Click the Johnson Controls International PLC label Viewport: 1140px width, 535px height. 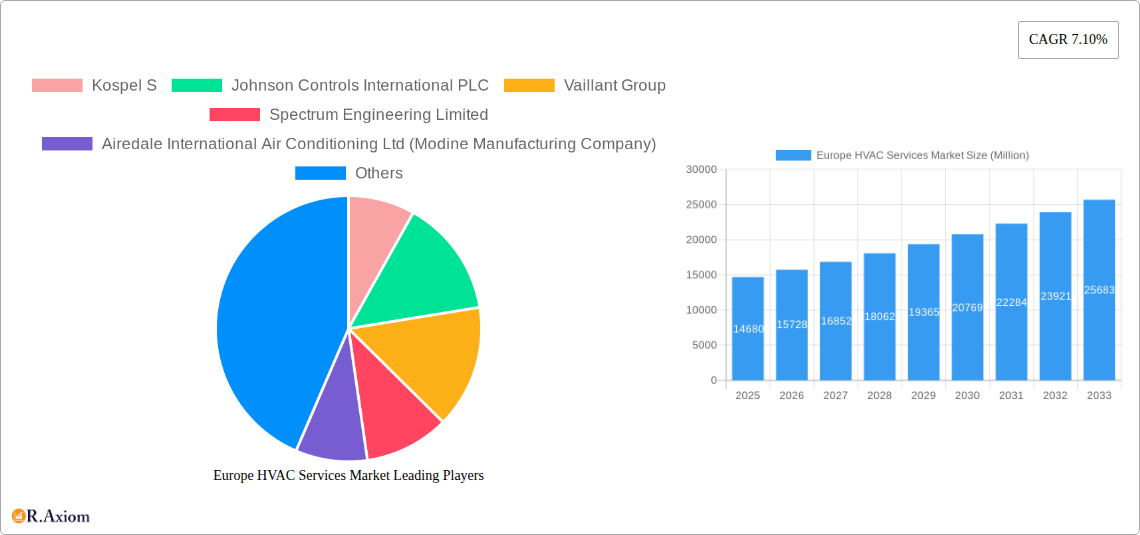coord(360,85)
